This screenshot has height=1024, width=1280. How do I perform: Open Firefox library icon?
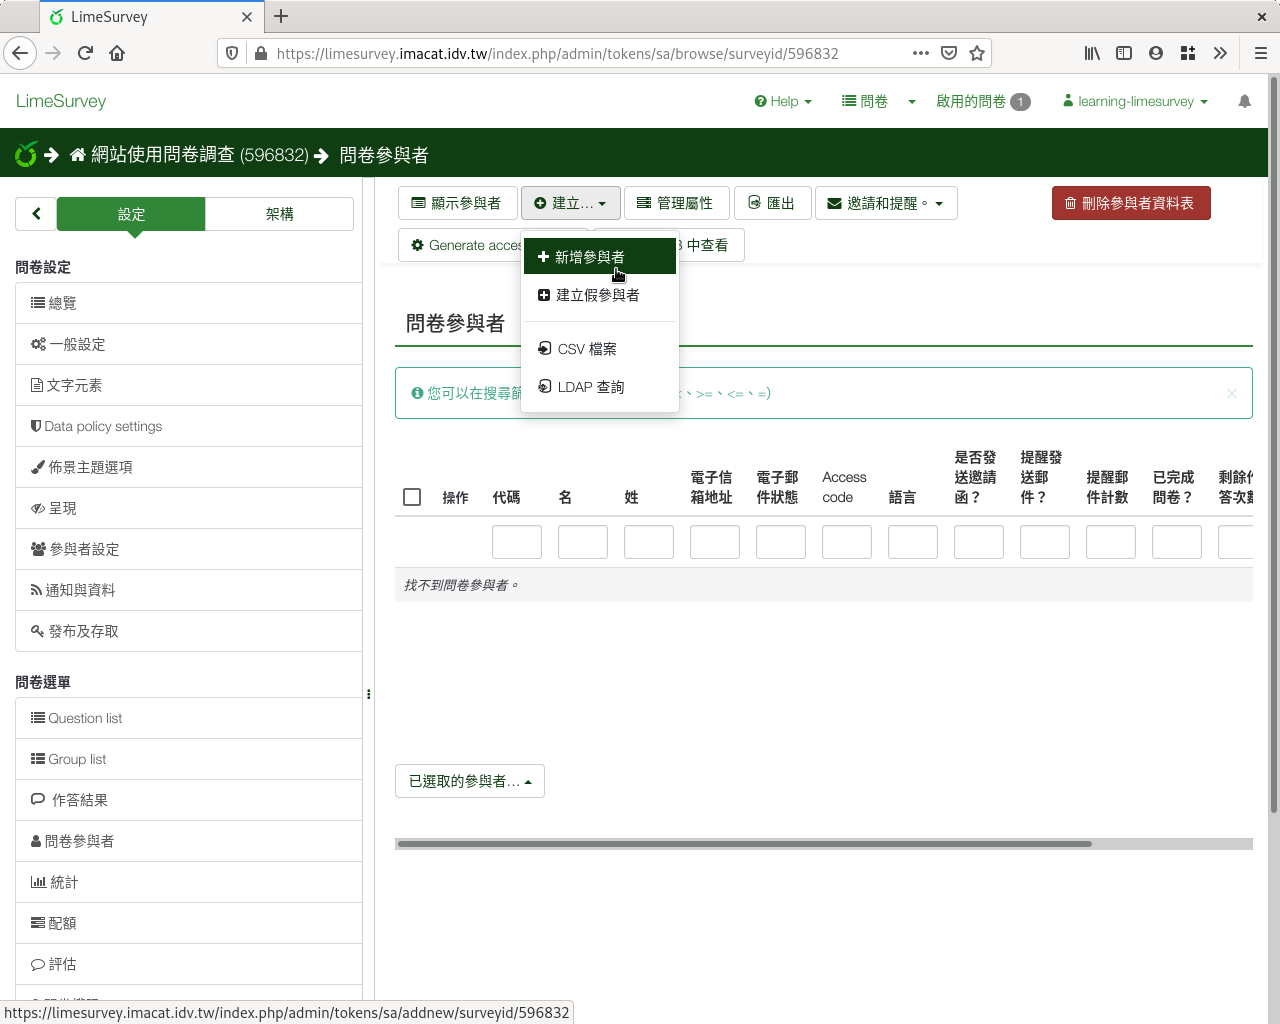(x=1092, y=53)
